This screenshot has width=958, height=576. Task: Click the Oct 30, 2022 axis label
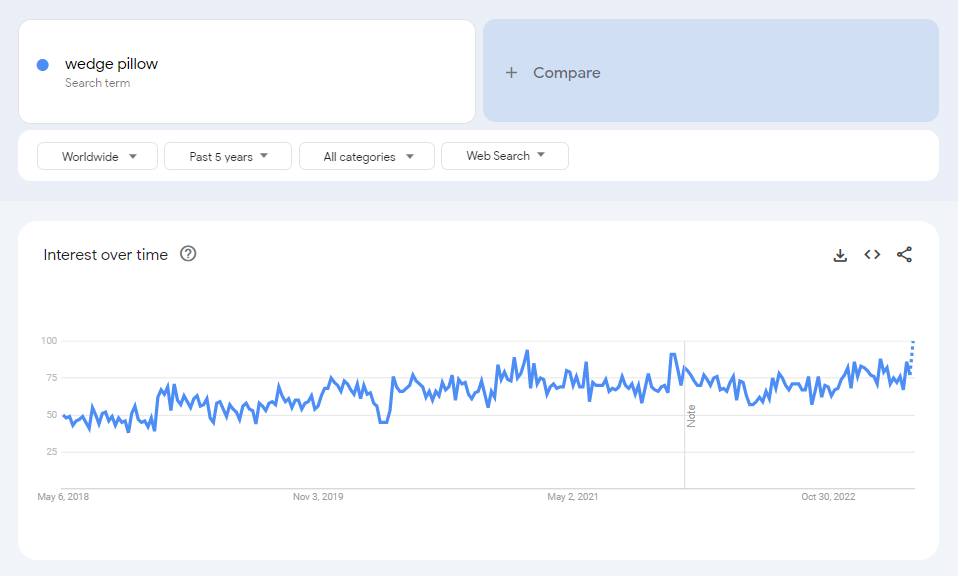pos(830,496)
